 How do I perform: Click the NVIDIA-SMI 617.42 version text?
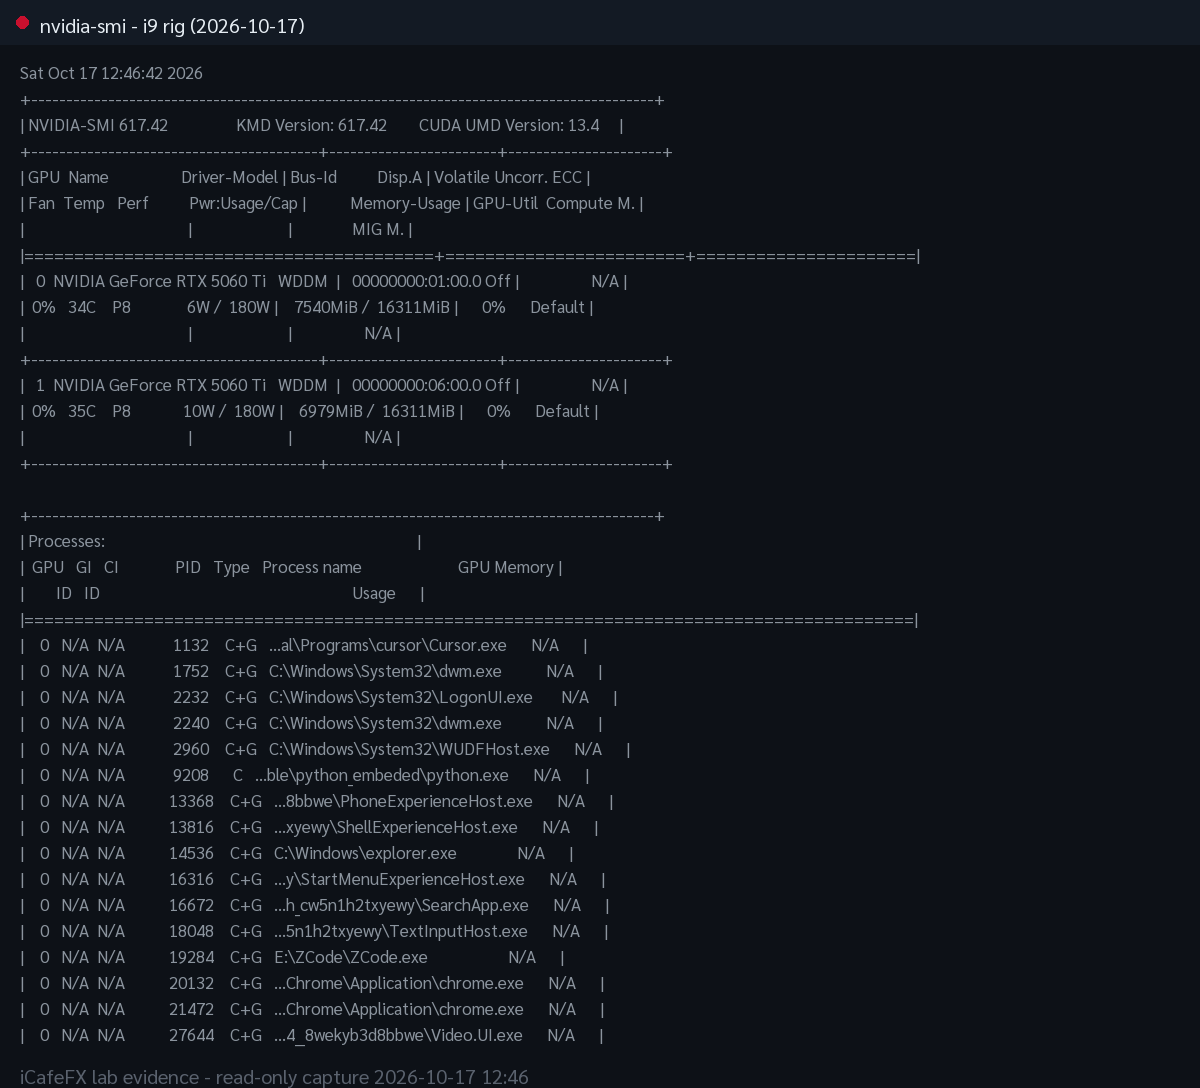98,125
